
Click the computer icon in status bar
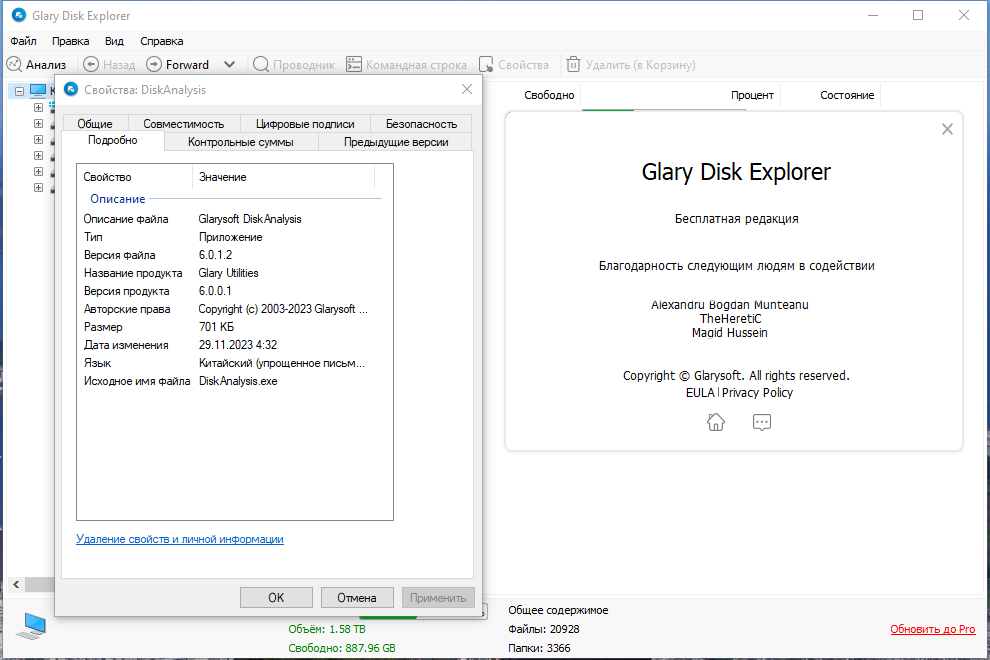(31, 627)
